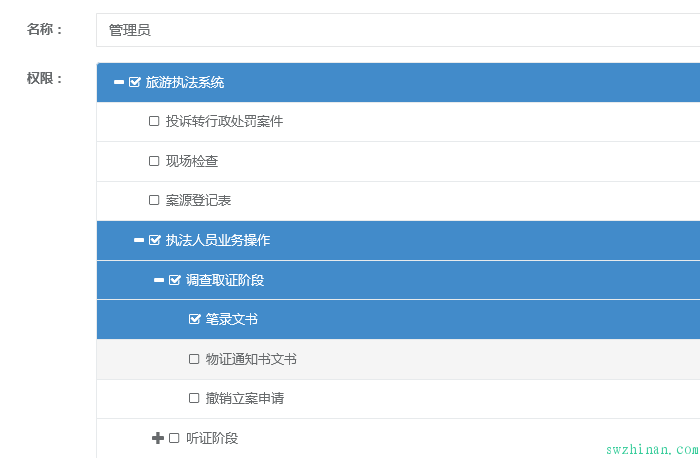Uncheck the 旅游执法系统 checkbox

pyautogui.click(x=134, y=82)
